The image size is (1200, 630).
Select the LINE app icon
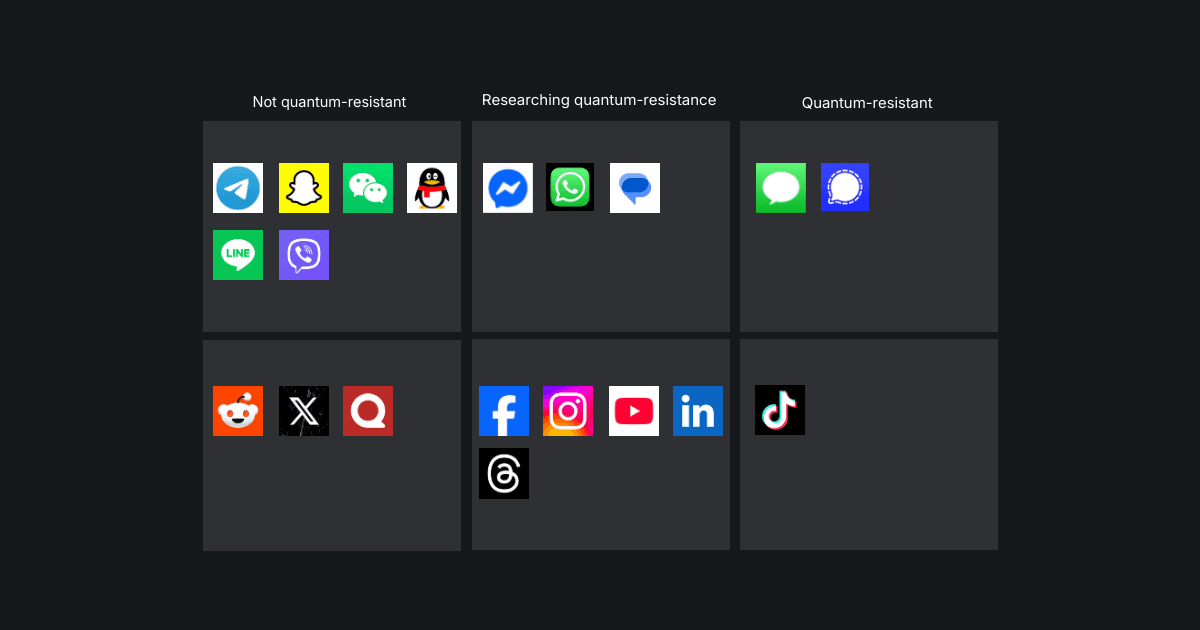click(238, 255)
